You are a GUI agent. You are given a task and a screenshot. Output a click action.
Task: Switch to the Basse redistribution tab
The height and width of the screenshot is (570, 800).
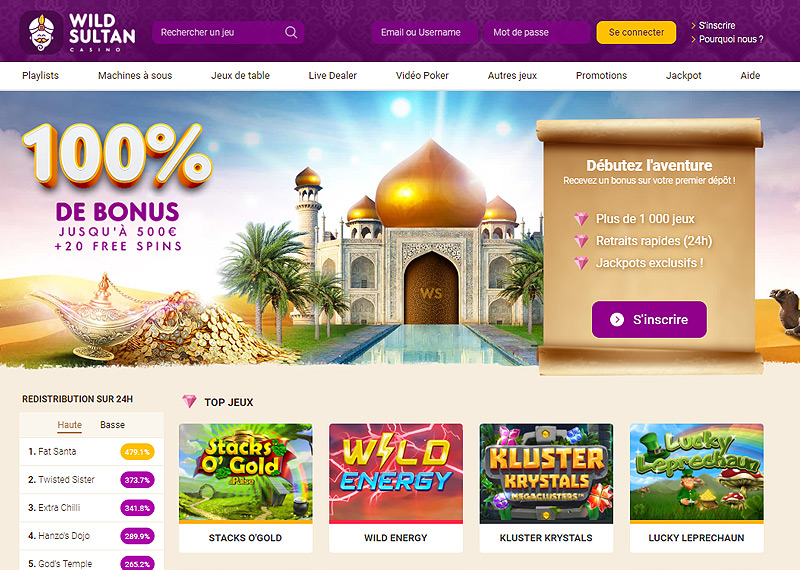pos(112,425)
